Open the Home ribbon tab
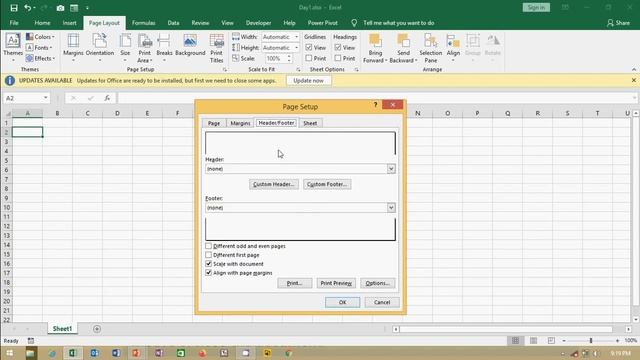Screen dimensions: 640x360 42,23
